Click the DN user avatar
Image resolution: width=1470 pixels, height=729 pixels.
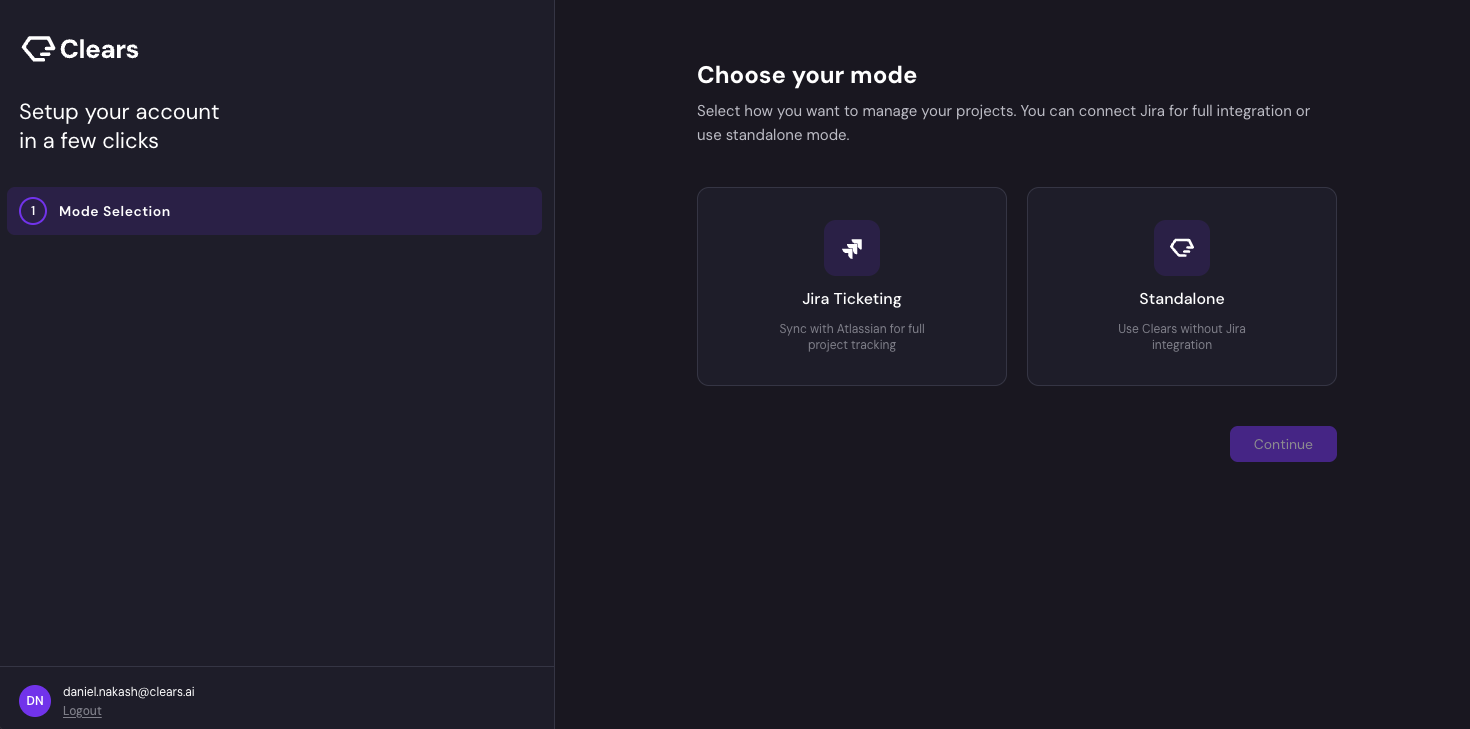click(35, 701)
